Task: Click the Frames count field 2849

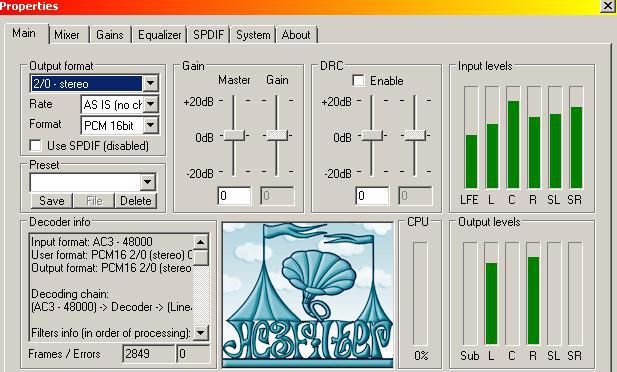Action: pos(148,353)
